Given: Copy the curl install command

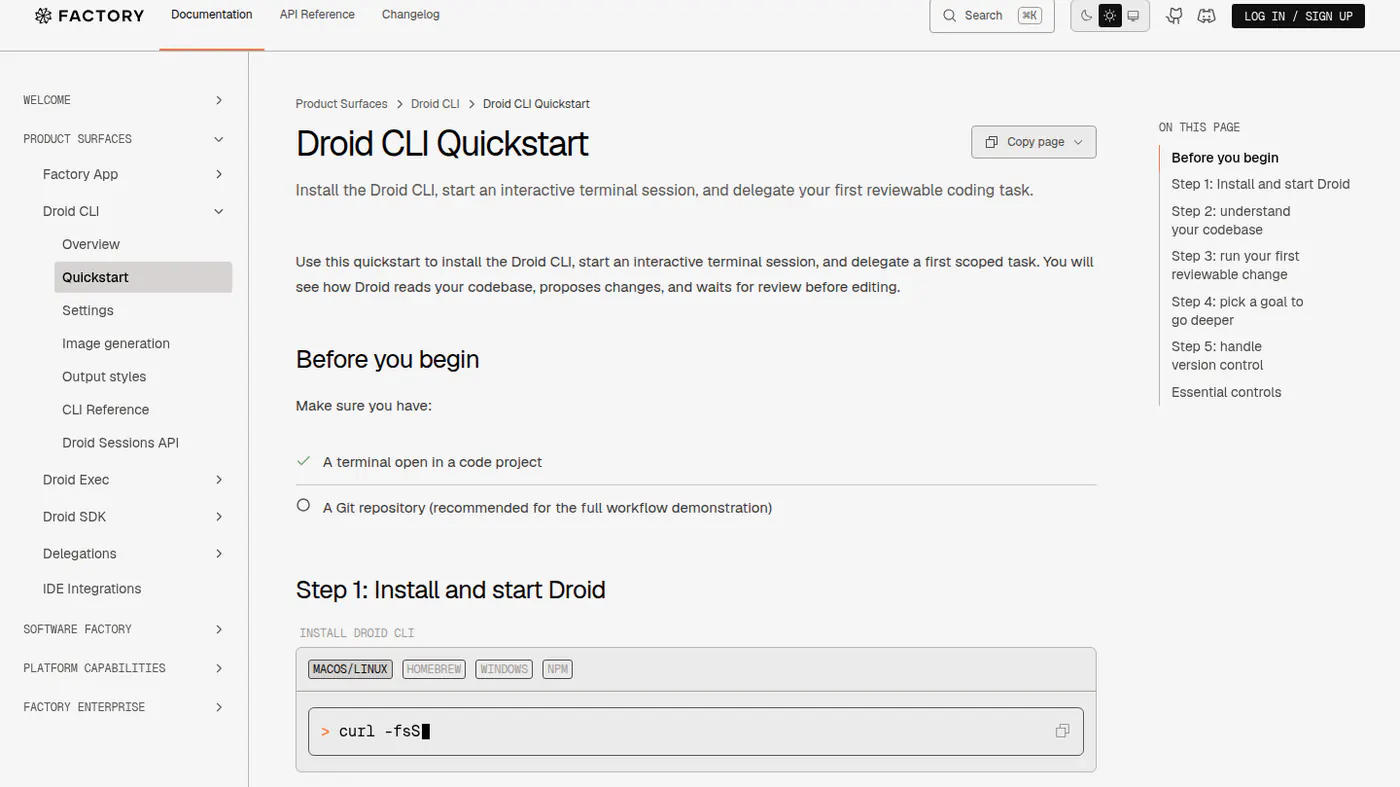Looking at the screenshot, I should 1062,731.
